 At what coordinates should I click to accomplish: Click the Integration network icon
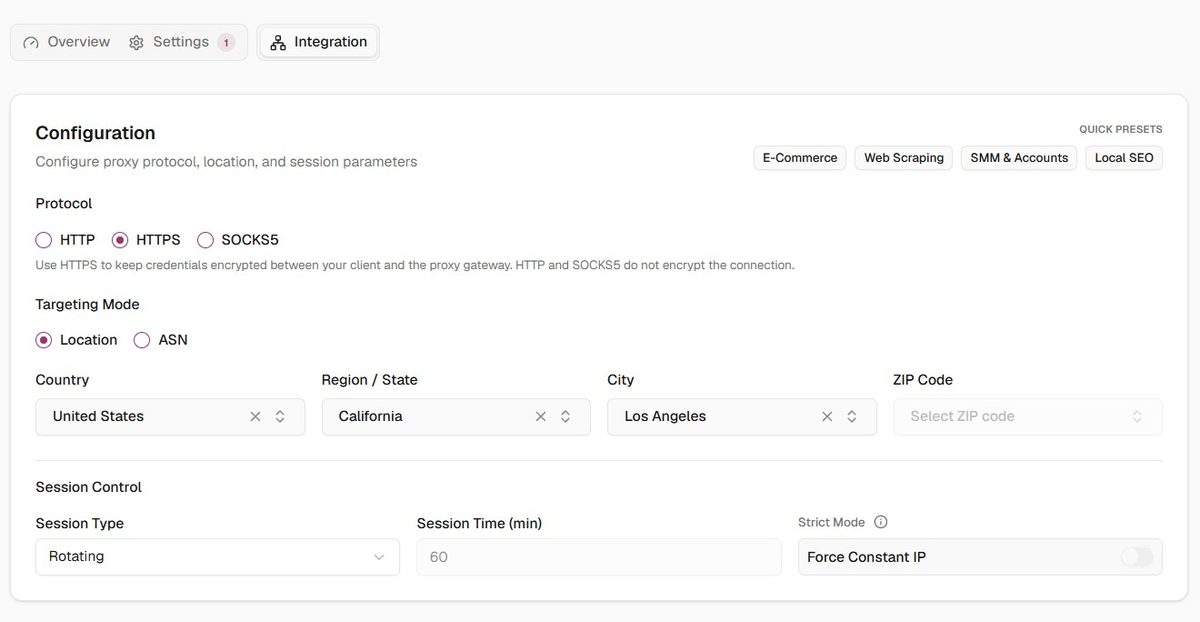coord(278,43)
